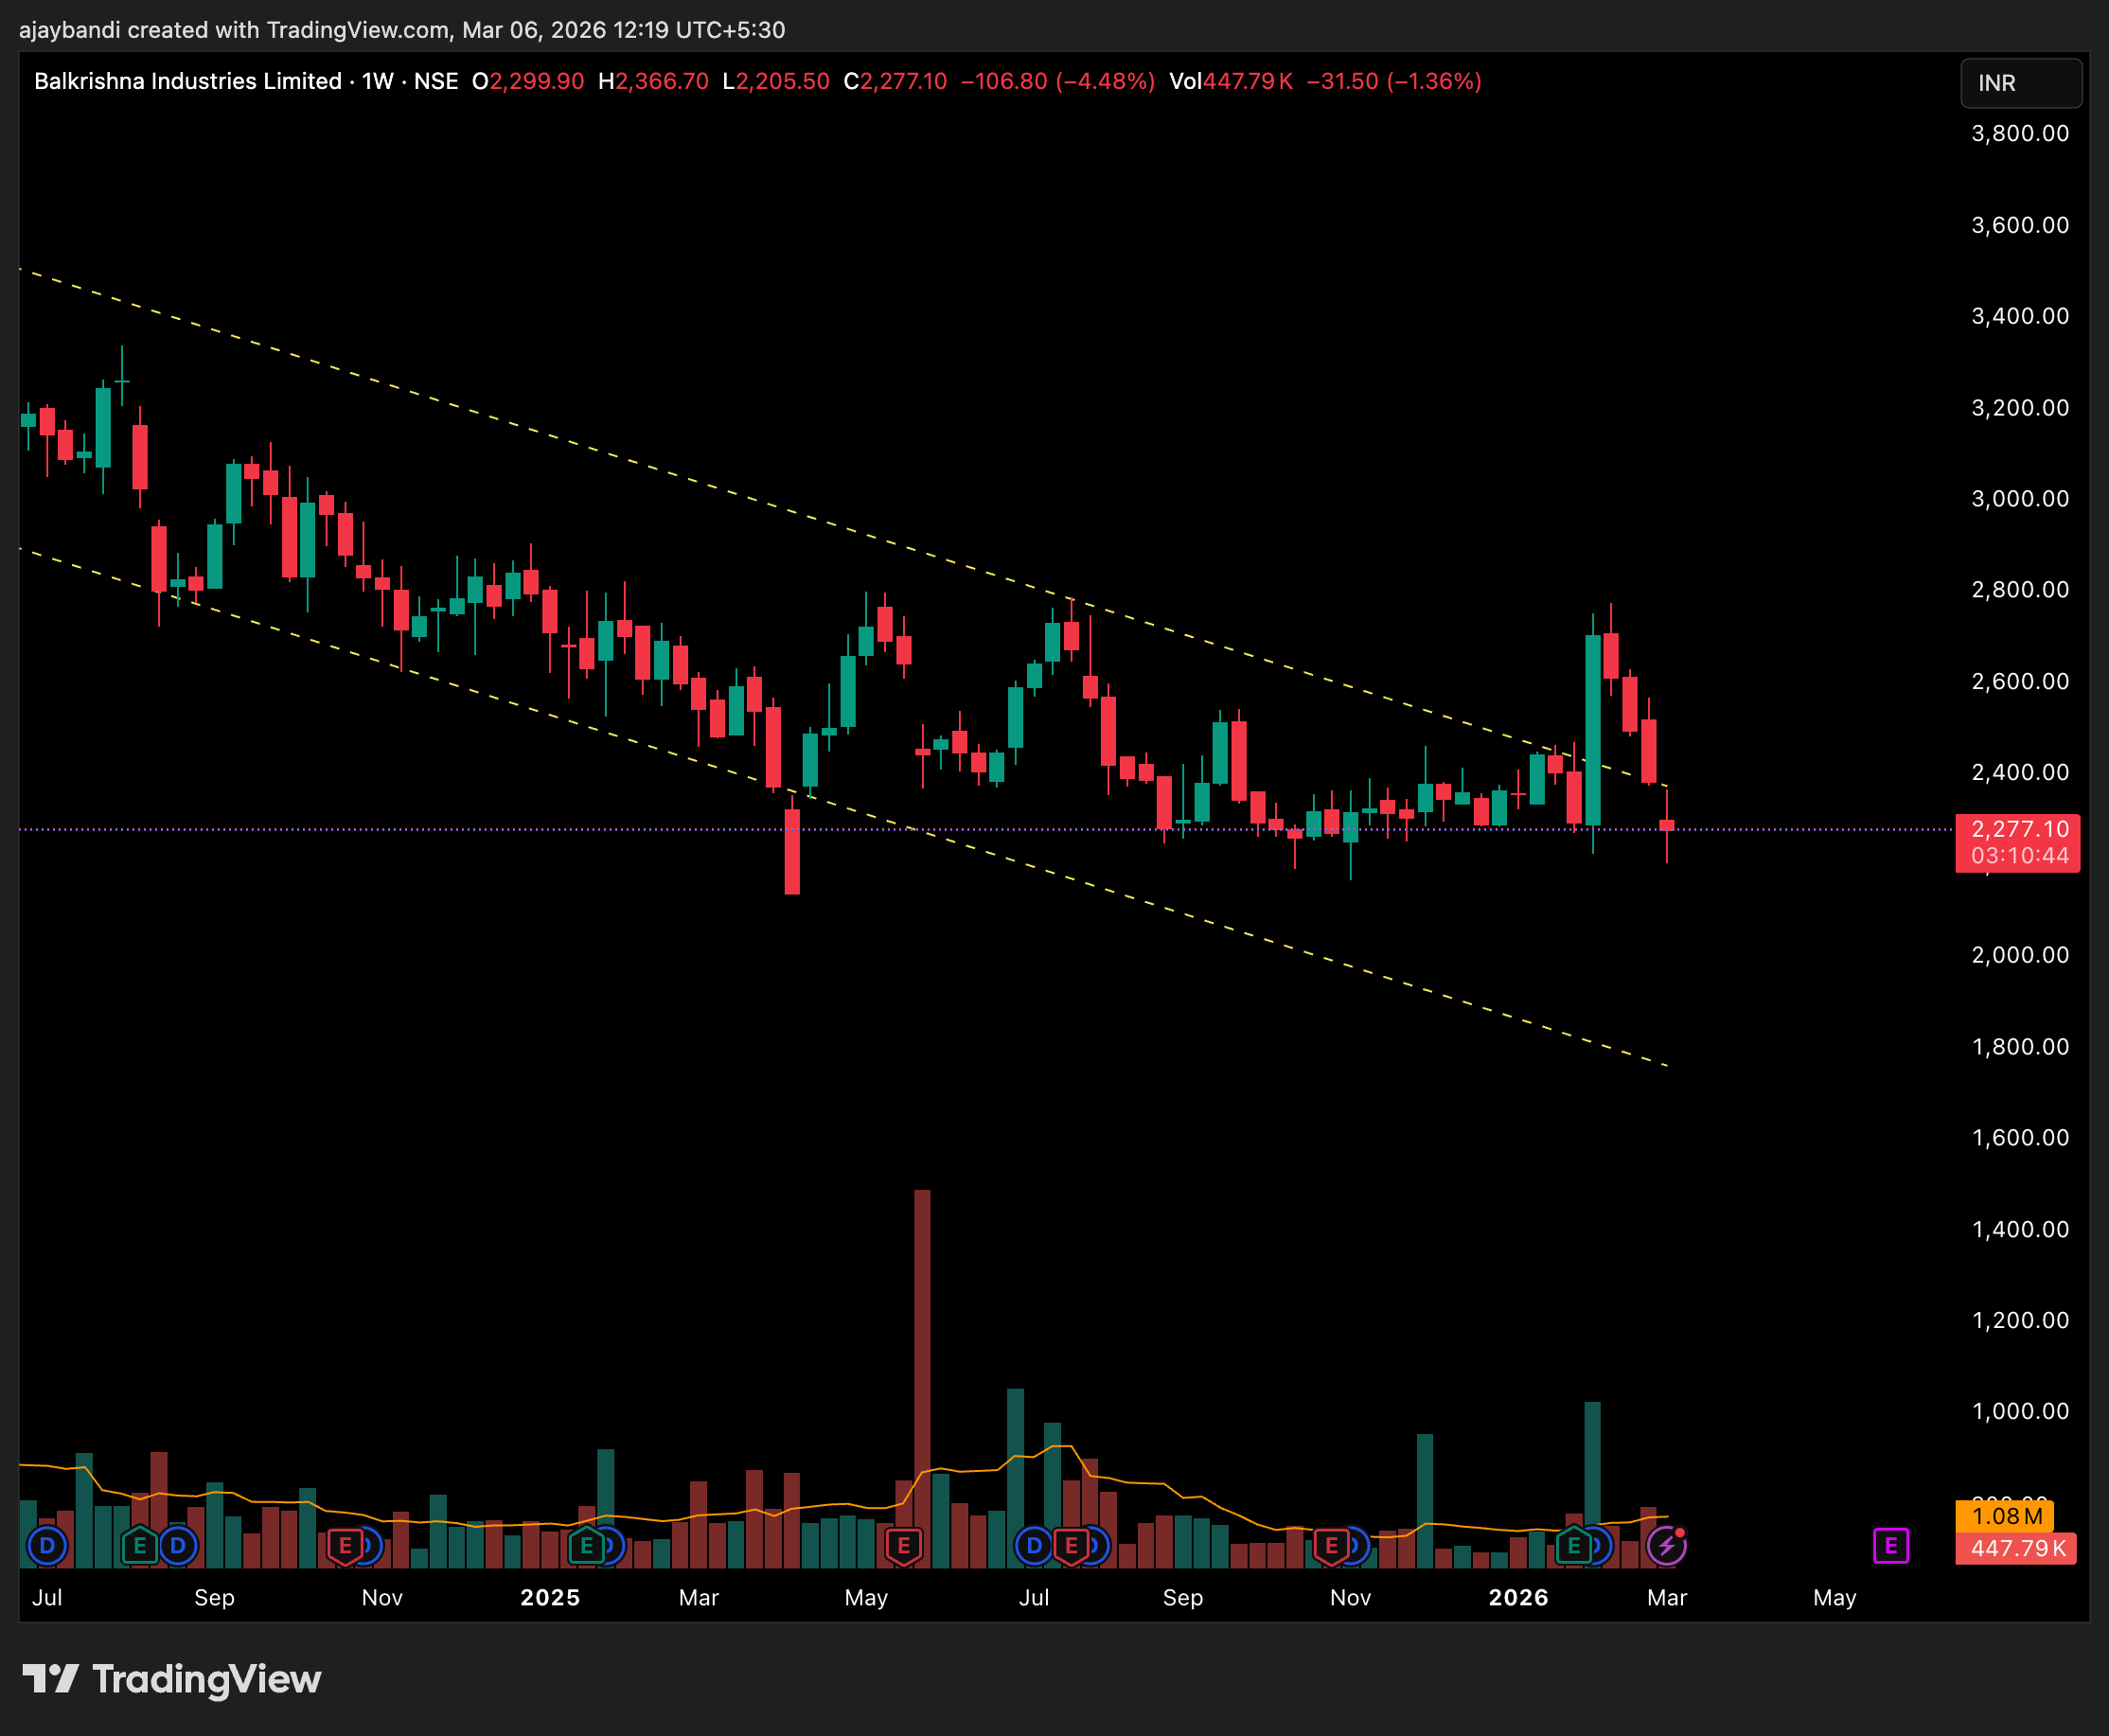The width and height of the screenshot is (2109, 1736).
Task: Click the 2,000.00 price axis label
Action: 2020,955
